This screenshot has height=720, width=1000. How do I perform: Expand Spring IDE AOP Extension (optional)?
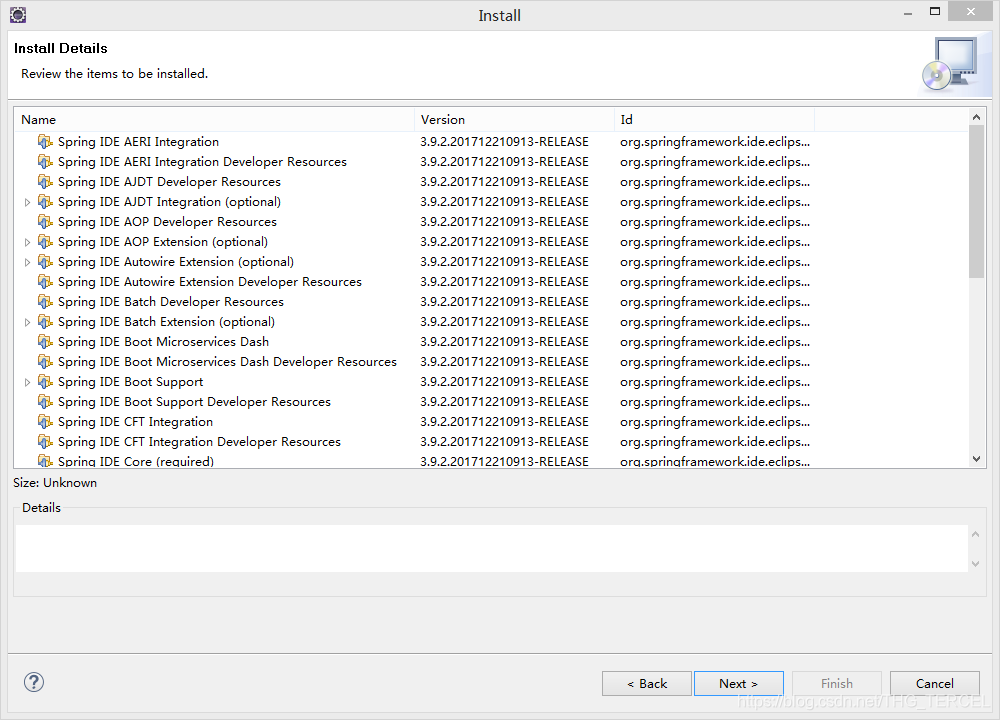click(27, 242)
